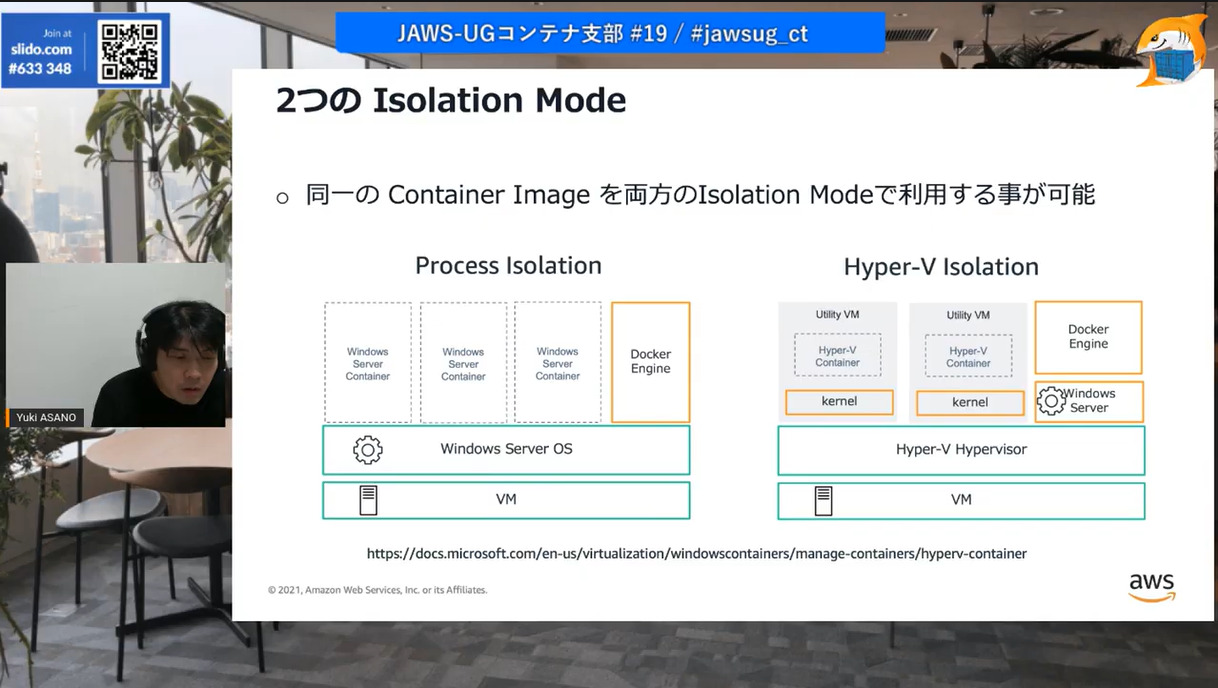Open the docs.microsoft.com hyperv-container link
This screenshot has width=1218, height=688.
(x=697, y=553)
